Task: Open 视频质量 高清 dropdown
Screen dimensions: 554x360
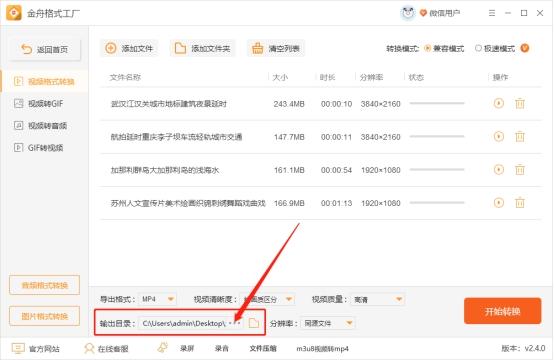Action: [378, 299]
